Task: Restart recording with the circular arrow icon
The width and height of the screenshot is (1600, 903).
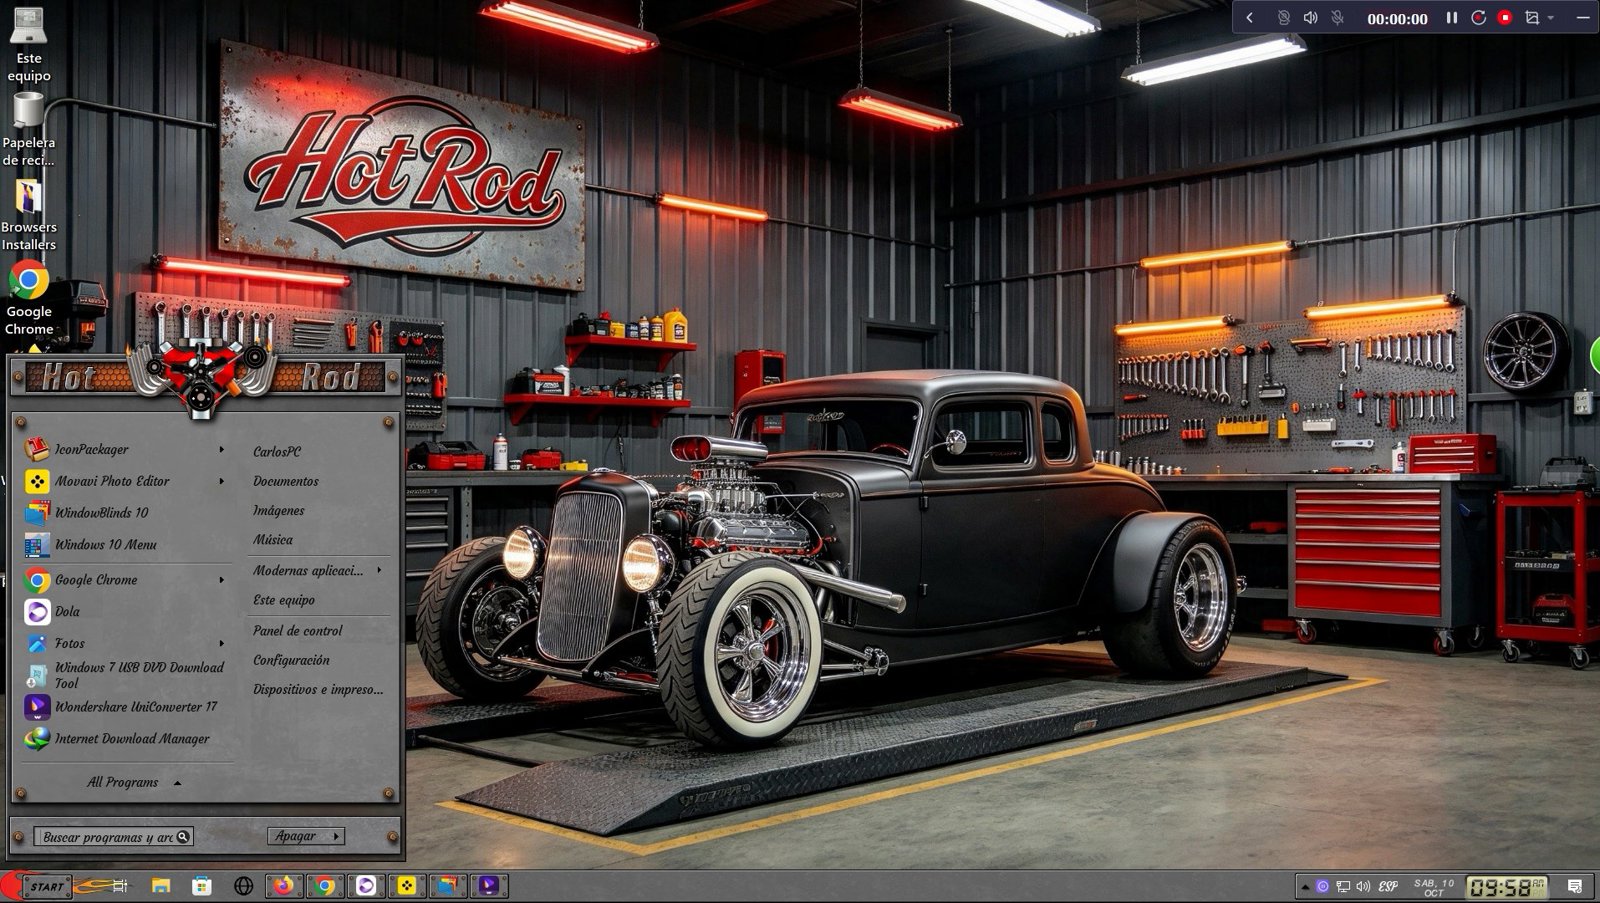Action: [1478, 18]
